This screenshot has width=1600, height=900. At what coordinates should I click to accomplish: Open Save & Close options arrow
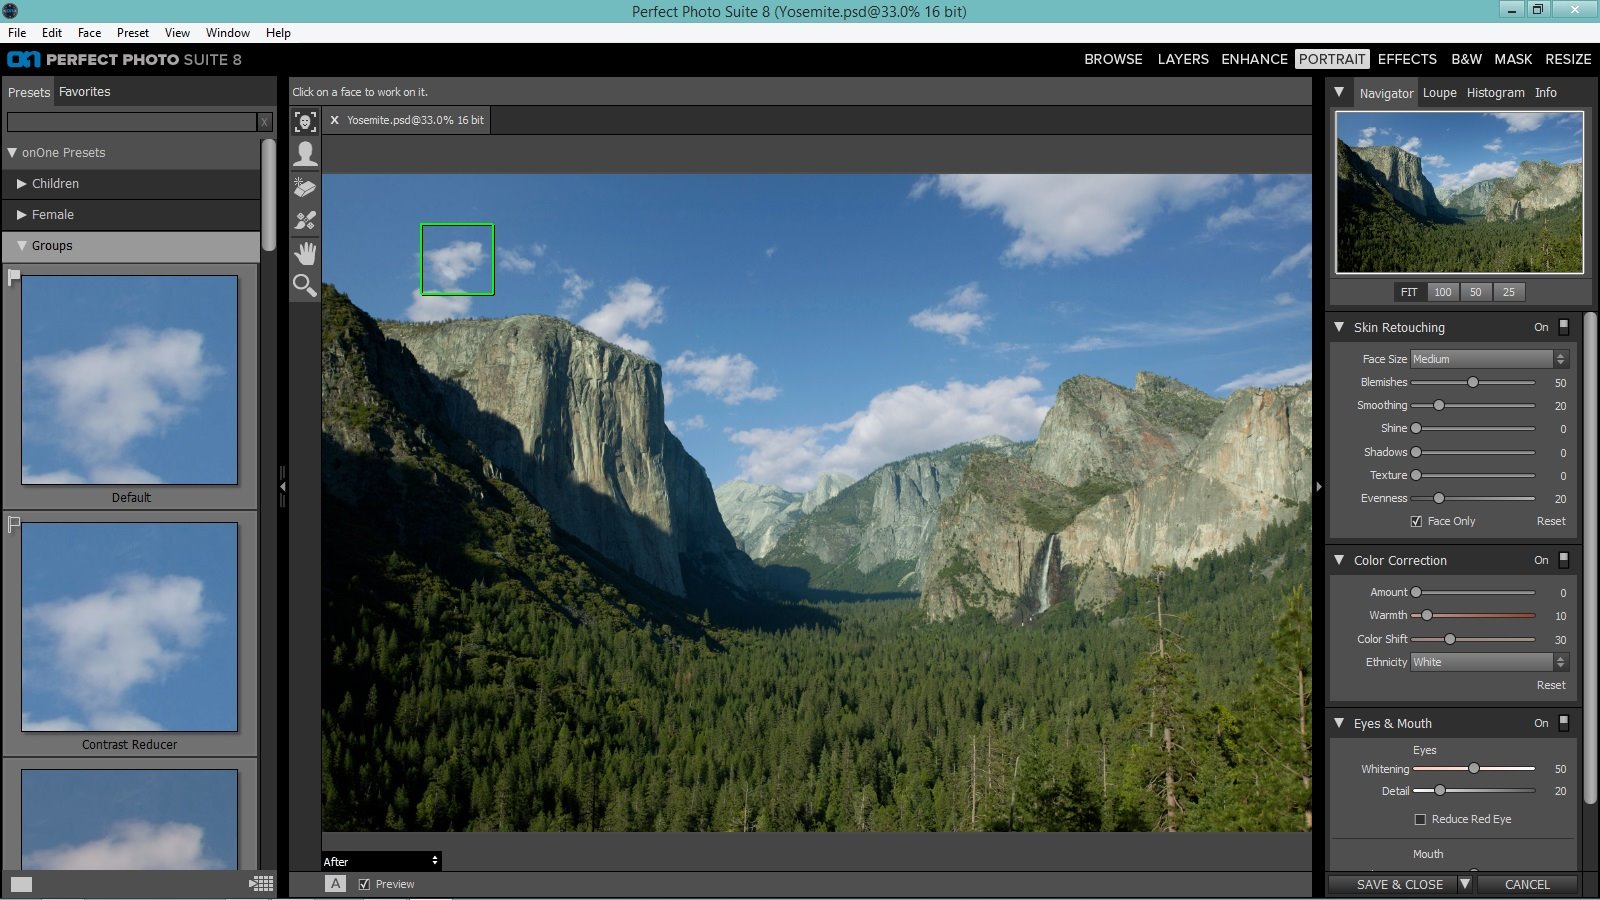(x=1465, y=884)
